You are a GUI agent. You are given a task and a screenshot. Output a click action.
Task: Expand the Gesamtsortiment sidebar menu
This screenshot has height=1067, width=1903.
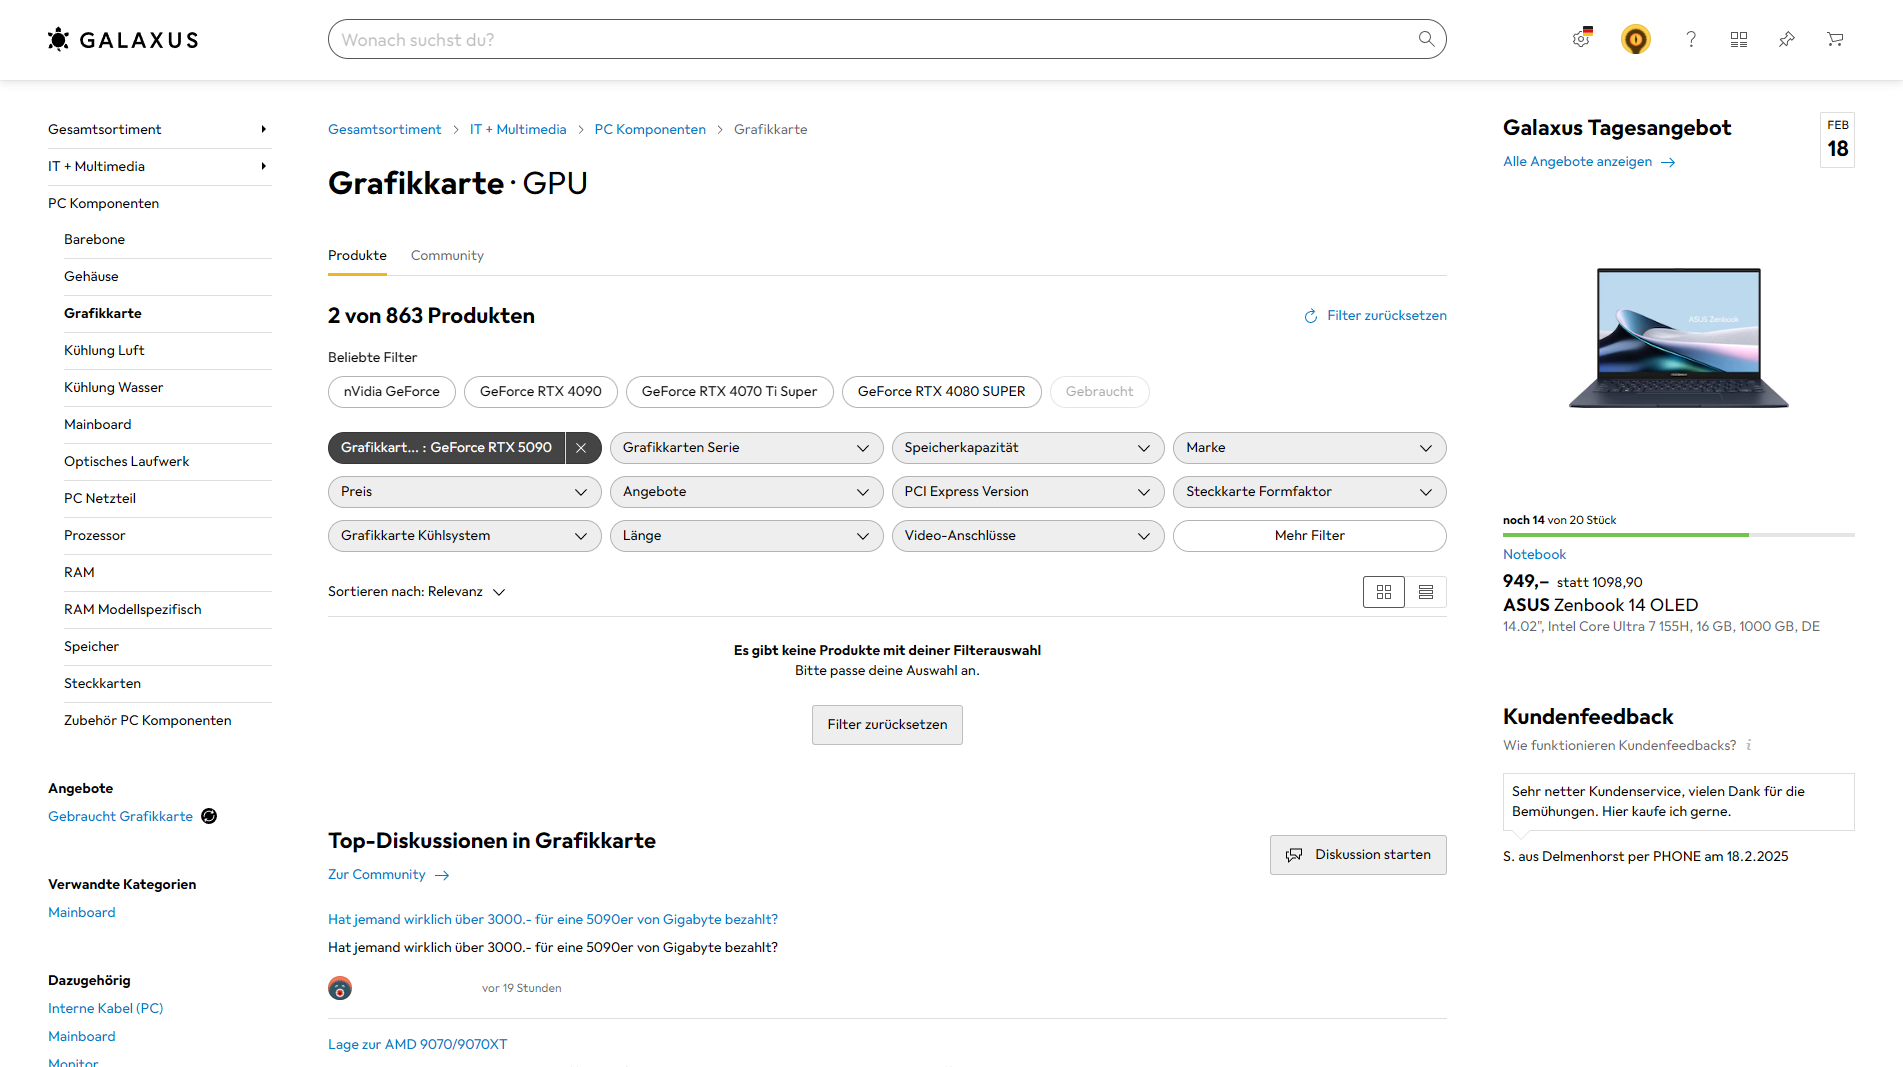tap(160, 130)
